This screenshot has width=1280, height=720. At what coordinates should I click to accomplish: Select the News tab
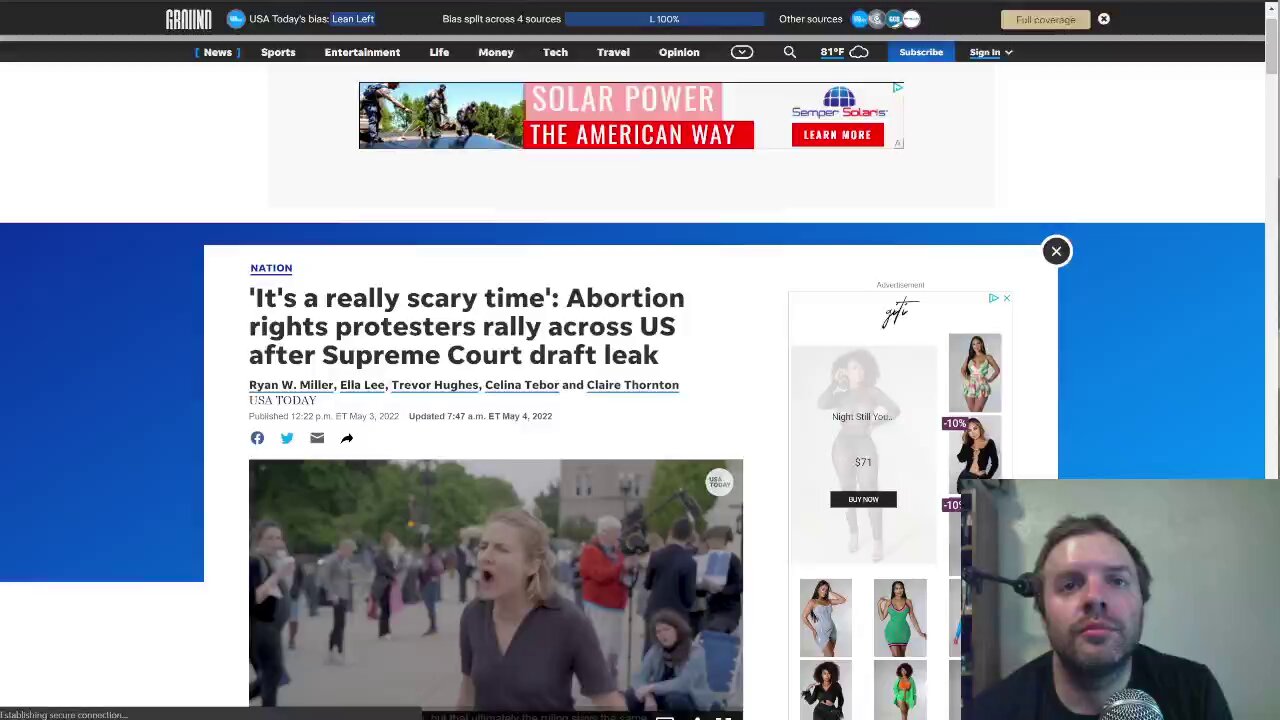[217, 52]
